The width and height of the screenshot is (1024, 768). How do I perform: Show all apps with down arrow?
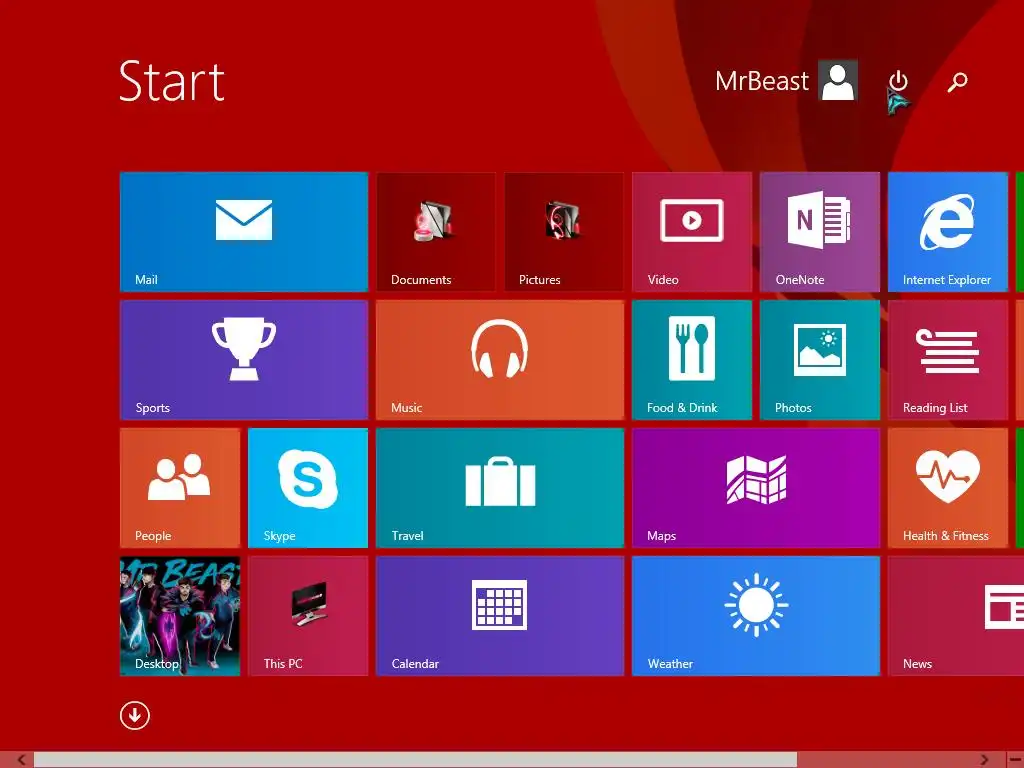pos(135,716)
